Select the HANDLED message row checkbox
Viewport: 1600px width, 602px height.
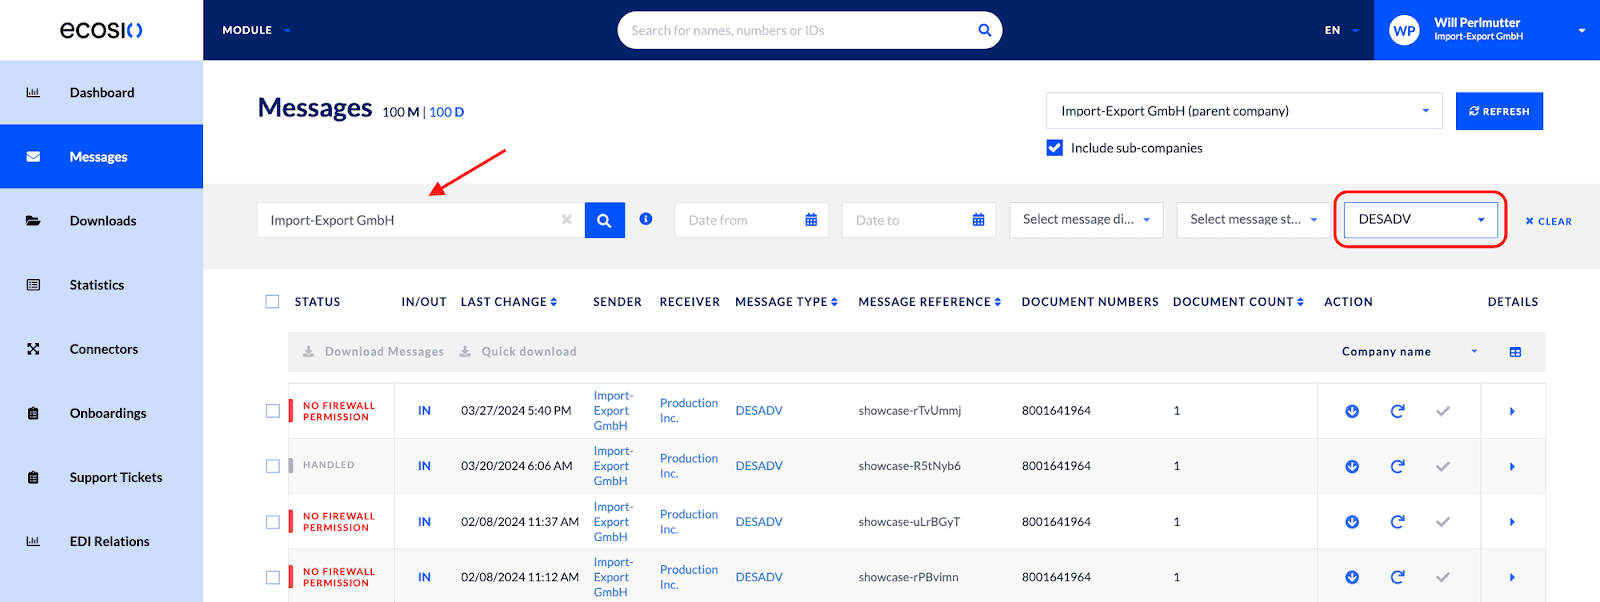272,466
